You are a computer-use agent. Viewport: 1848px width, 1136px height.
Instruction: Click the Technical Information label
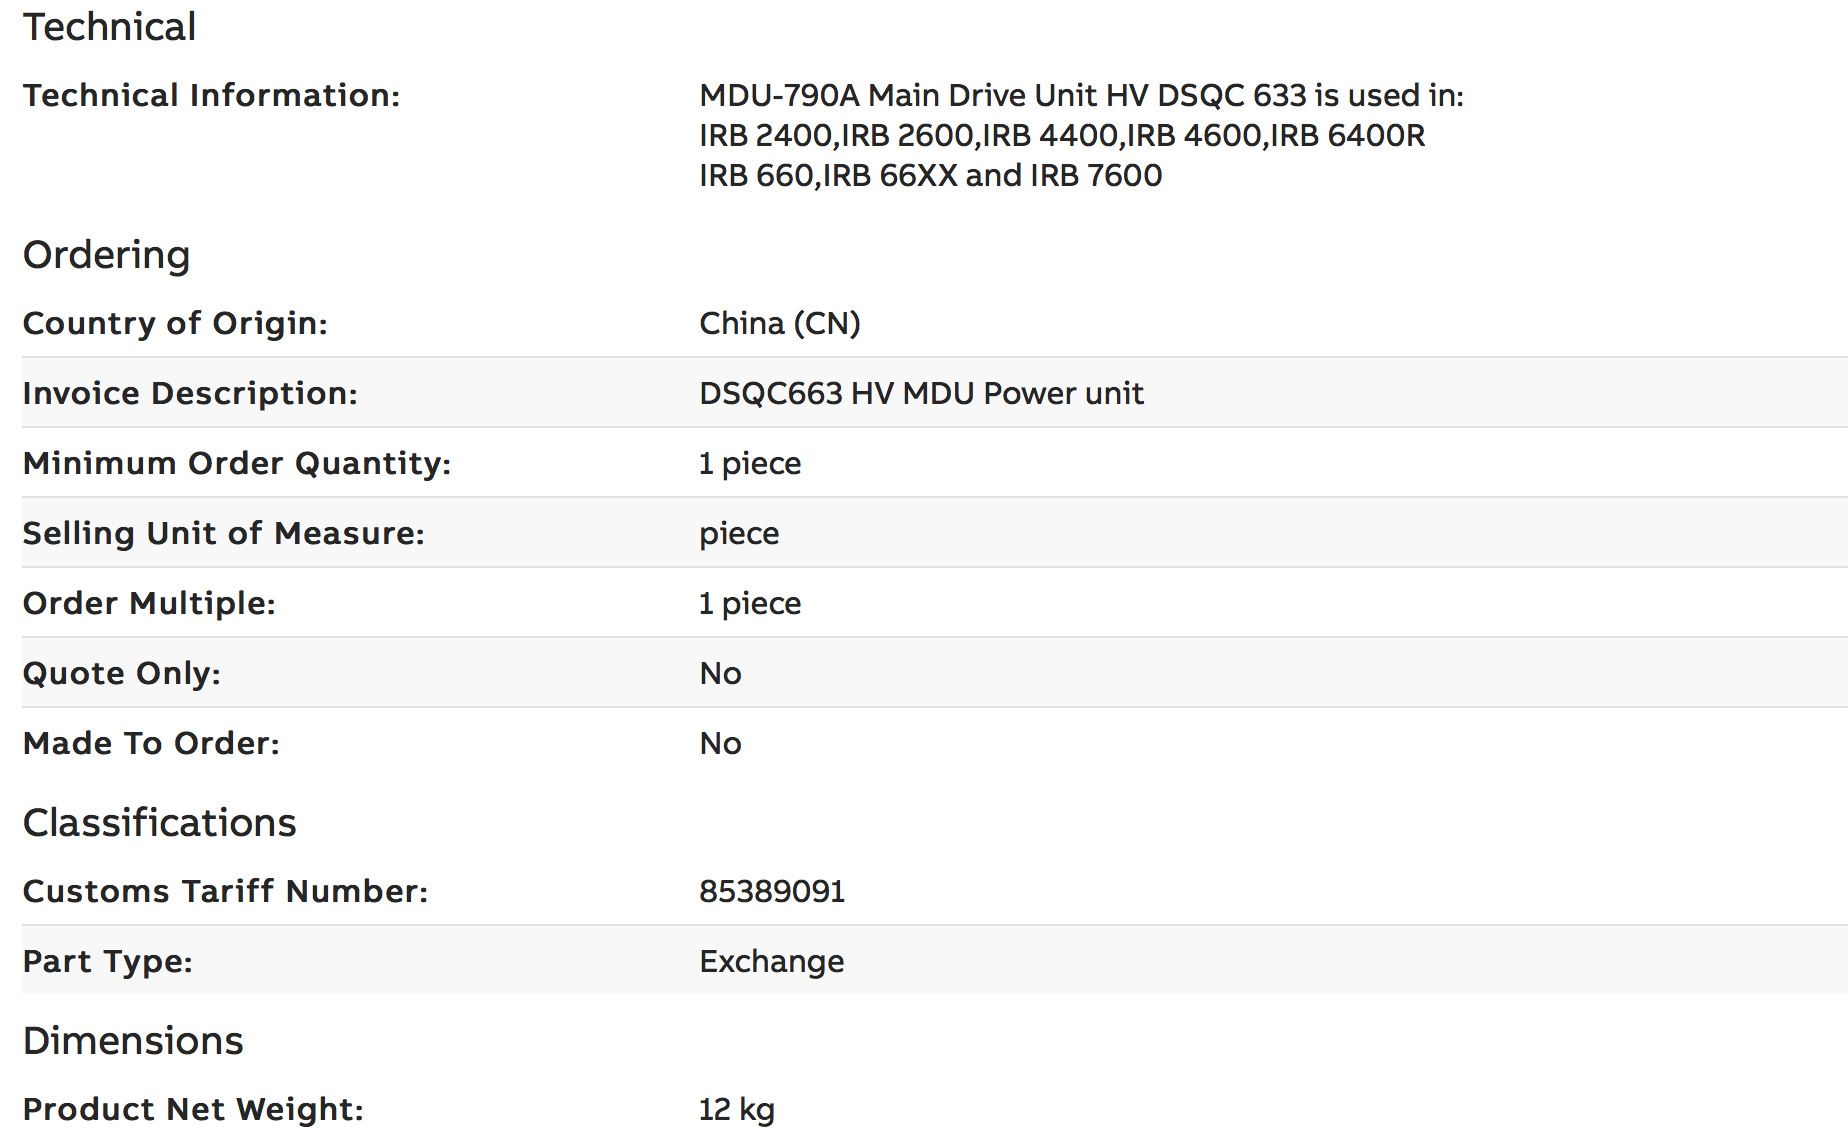[x=211, y=95]
